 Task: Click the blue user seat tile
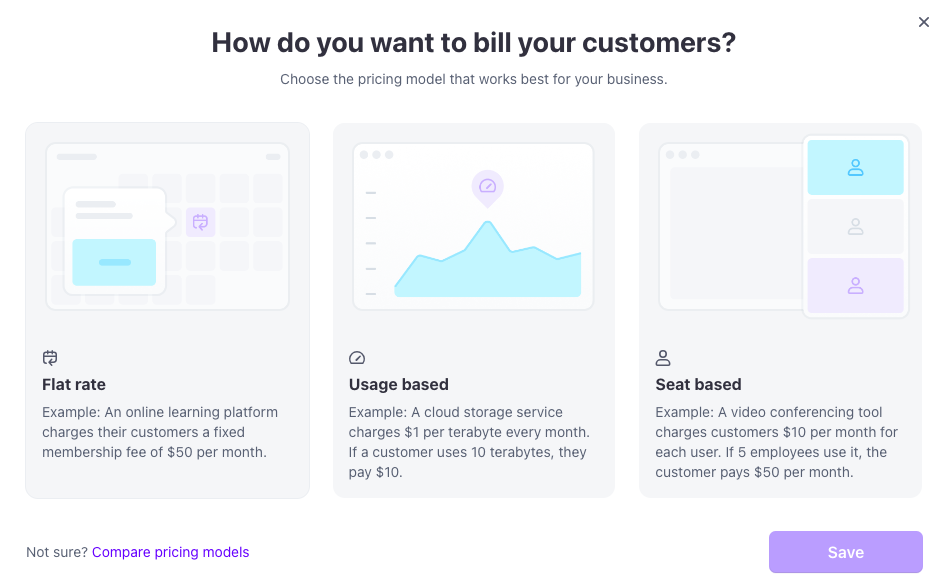coord(855,168)
